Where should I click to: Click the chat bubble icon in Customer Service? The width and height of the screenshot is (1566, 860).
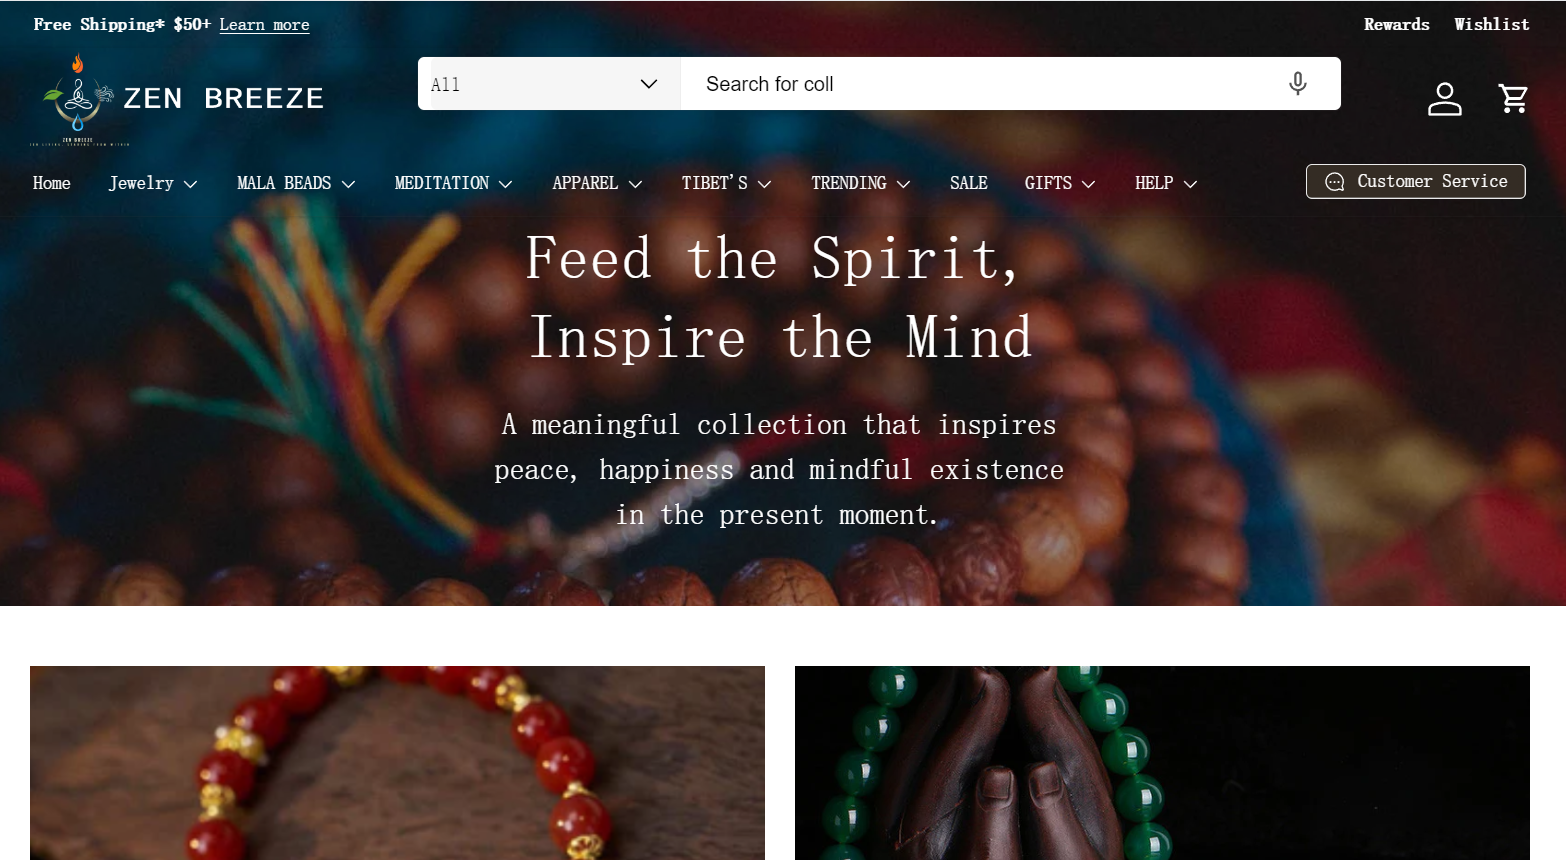[1334, 182]
